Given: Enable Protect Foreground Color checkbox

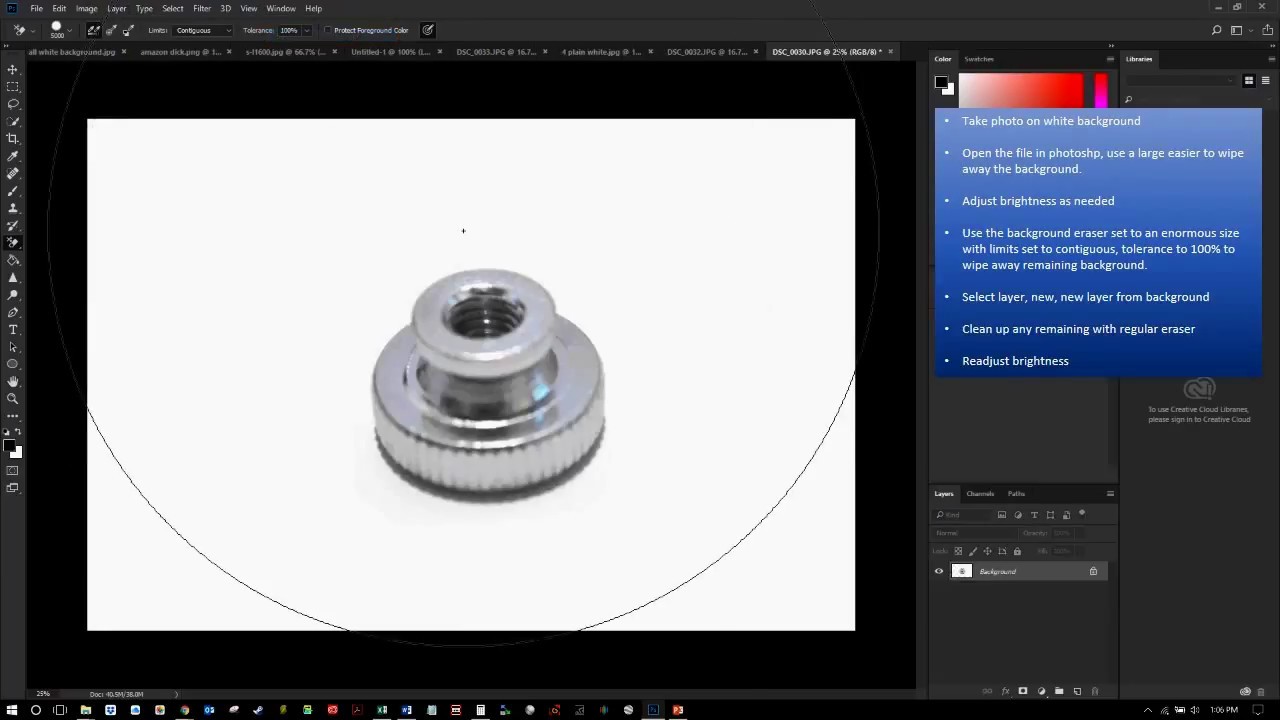Looking at the screenshot, I should coord(328,30).
